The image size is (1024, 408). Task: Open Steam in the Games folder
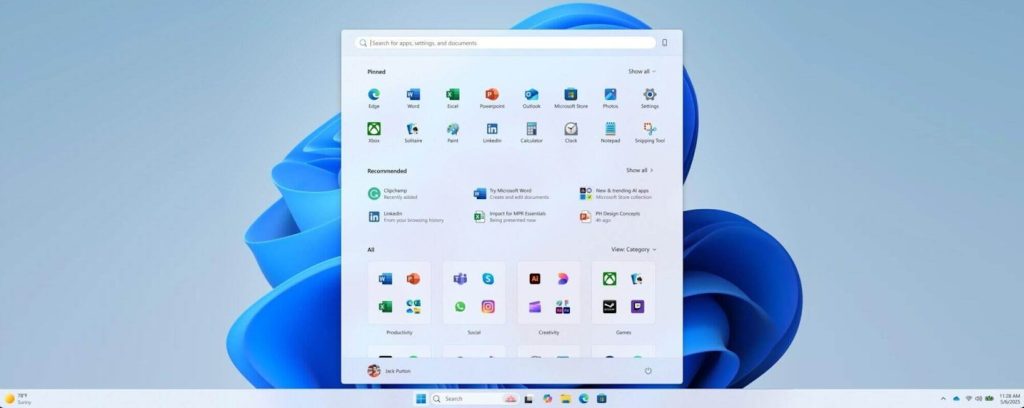tap(609, 306)
